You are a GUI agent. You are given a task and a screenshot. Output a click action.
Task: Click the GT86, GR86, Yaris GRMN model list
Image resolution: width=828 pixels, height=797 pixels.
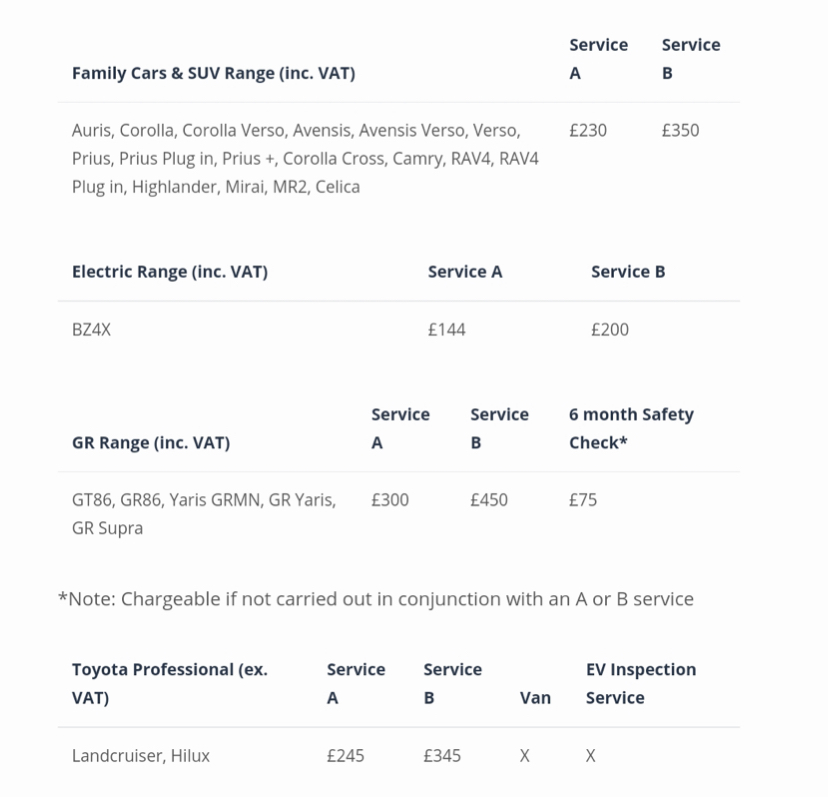[x=204, y=514]
